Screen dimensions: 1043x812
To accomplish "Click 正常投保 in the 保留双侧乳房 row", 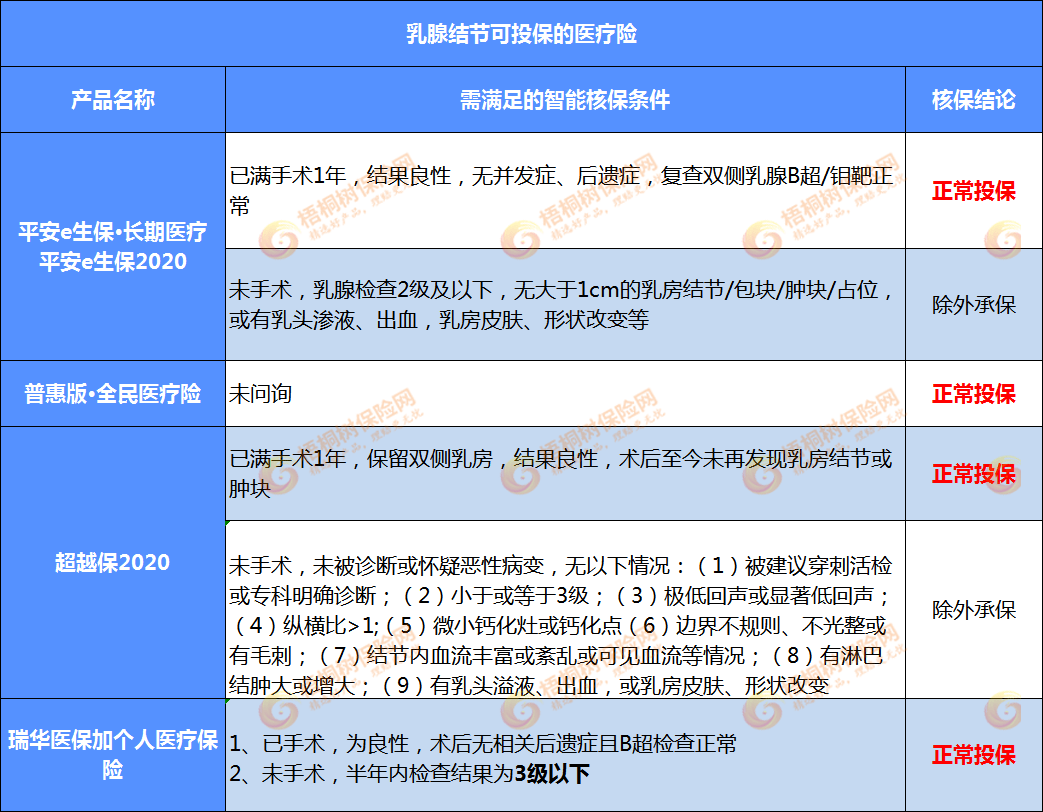I will pos(974,474).
